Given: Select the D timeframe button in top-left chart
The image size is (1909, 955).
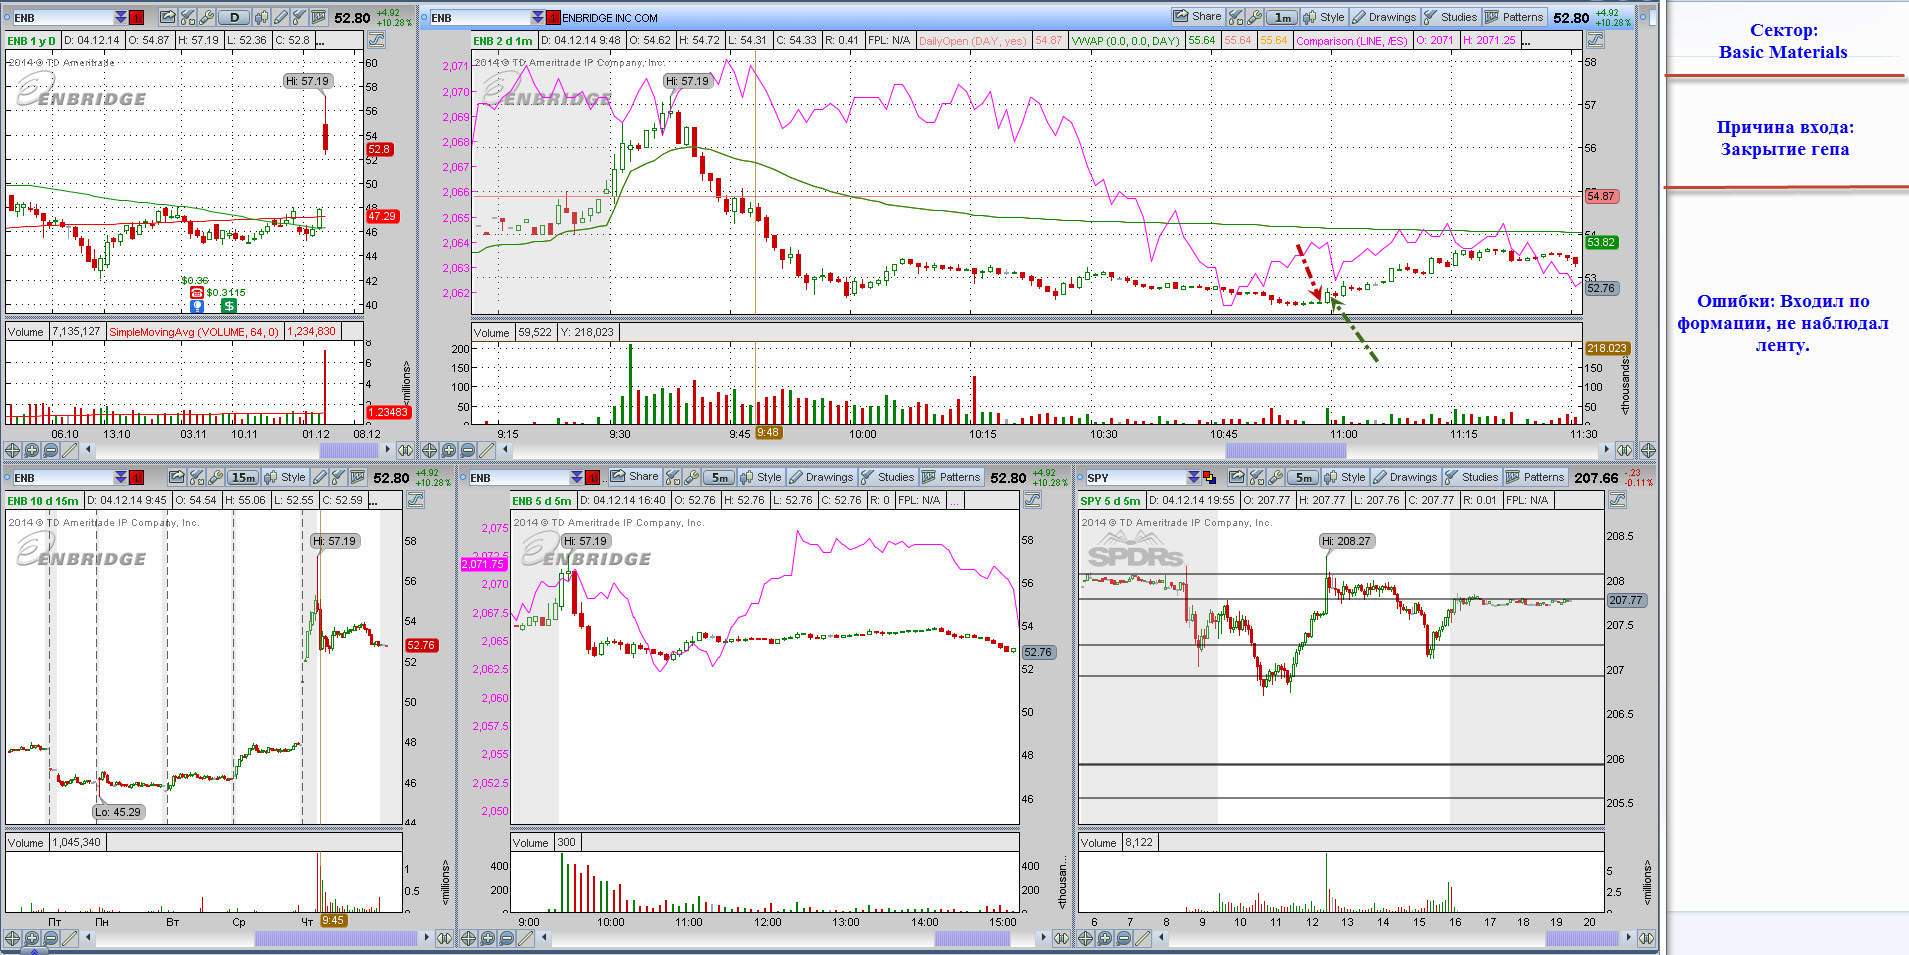Looking at the screenshot, I should pos(234,17).
